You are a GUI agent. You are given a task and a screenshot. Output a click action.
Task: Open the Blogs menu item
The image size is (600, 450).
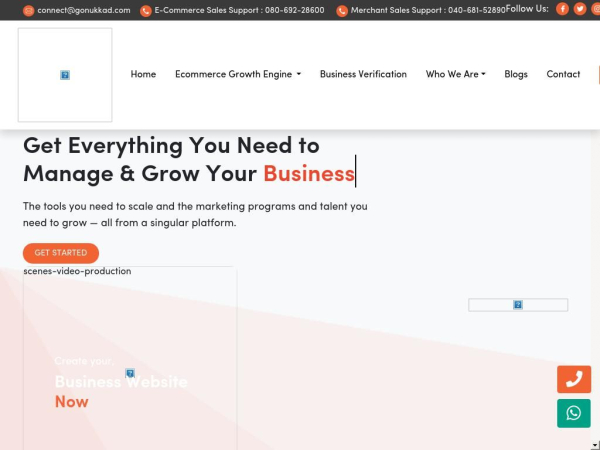[x=516, y=74]
